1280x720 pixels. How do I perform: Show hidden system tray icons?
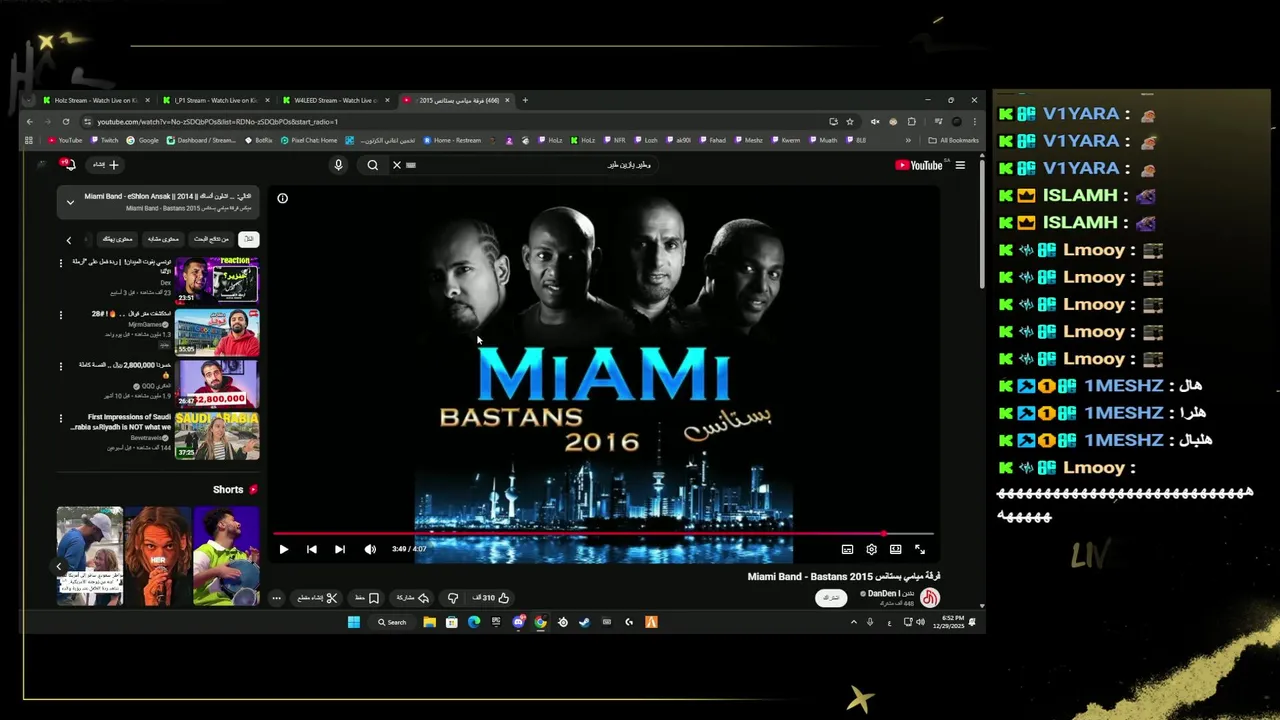[x=853, y=622]
